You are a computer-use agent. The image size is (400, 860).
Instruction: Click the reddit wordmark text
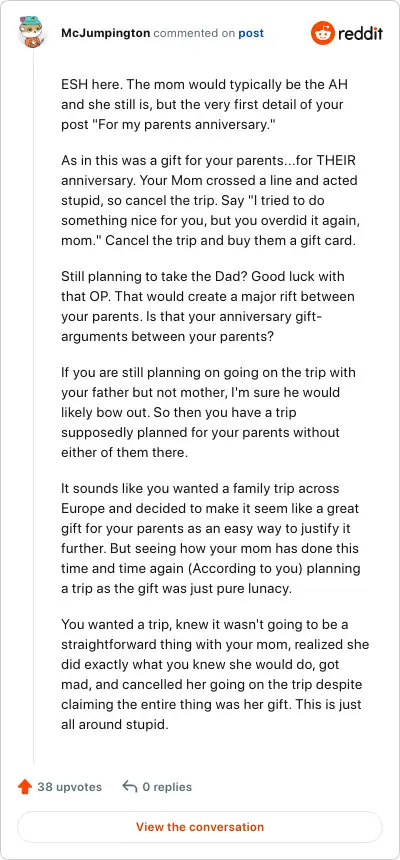[360, 33]
